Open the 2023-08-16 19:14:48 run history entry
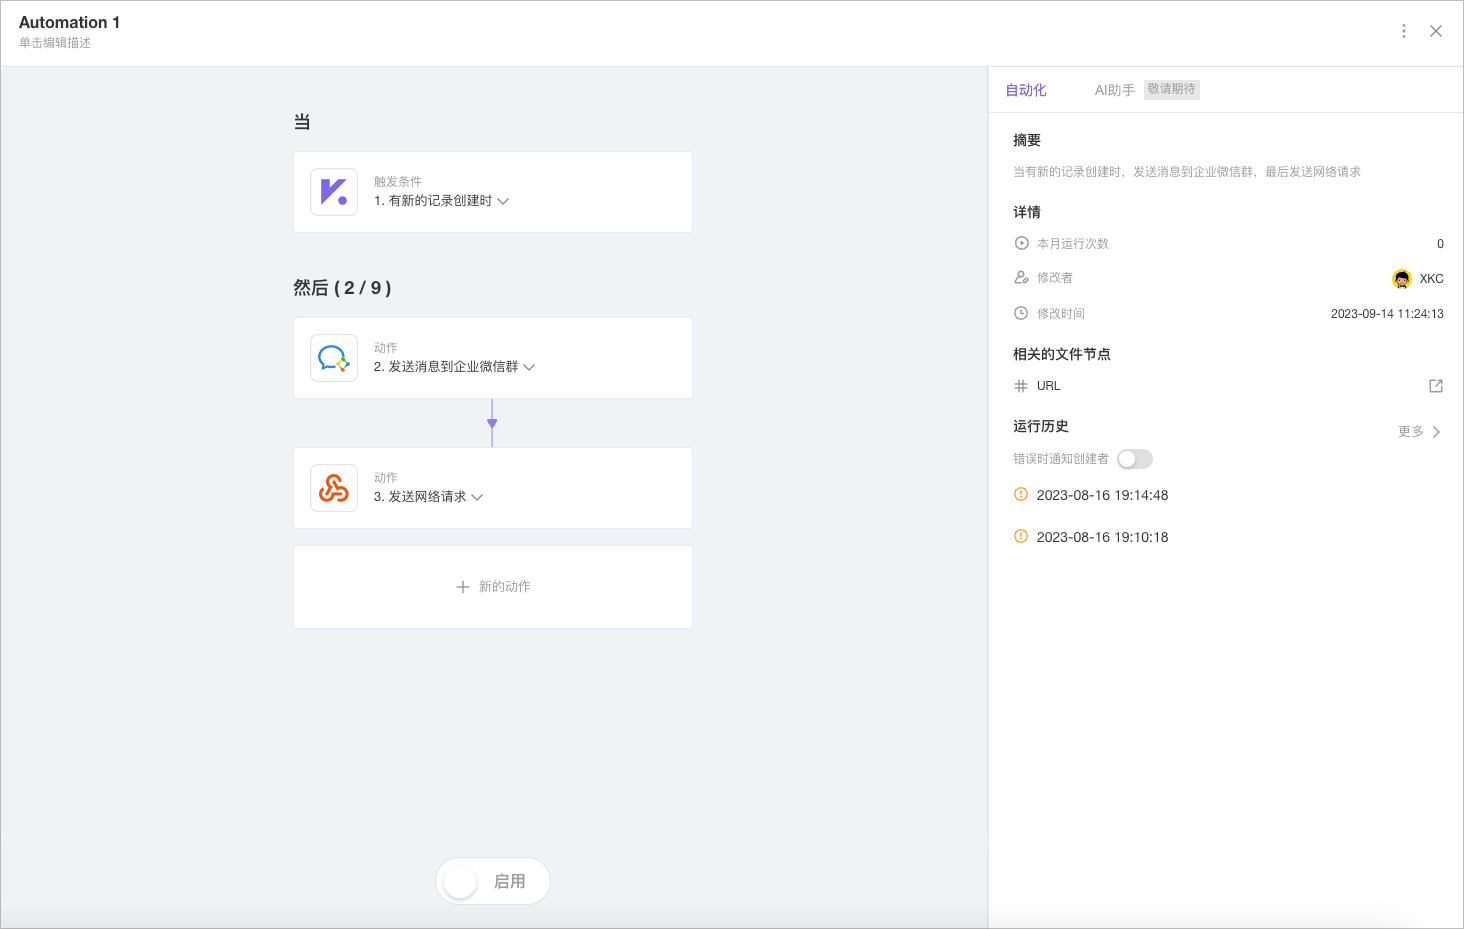This screenshot has width=1464, height=929. (1102, 495)
